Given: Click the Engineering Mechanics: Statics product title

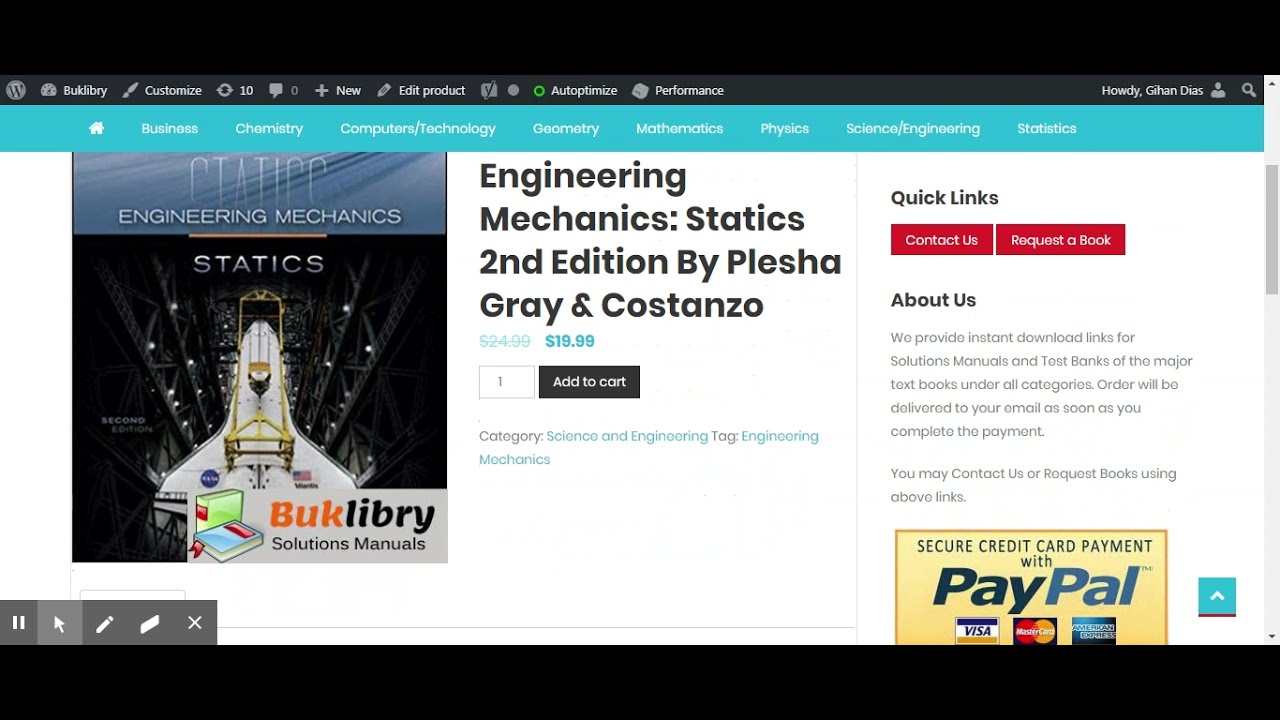Looking at the screenshot, I should [660, 240].
